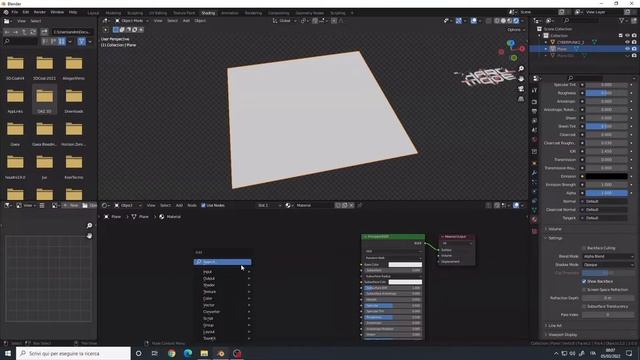Uncheck Show Backface checkbox
The width and height of the screenshot is (640, 360).
point(584,281)
